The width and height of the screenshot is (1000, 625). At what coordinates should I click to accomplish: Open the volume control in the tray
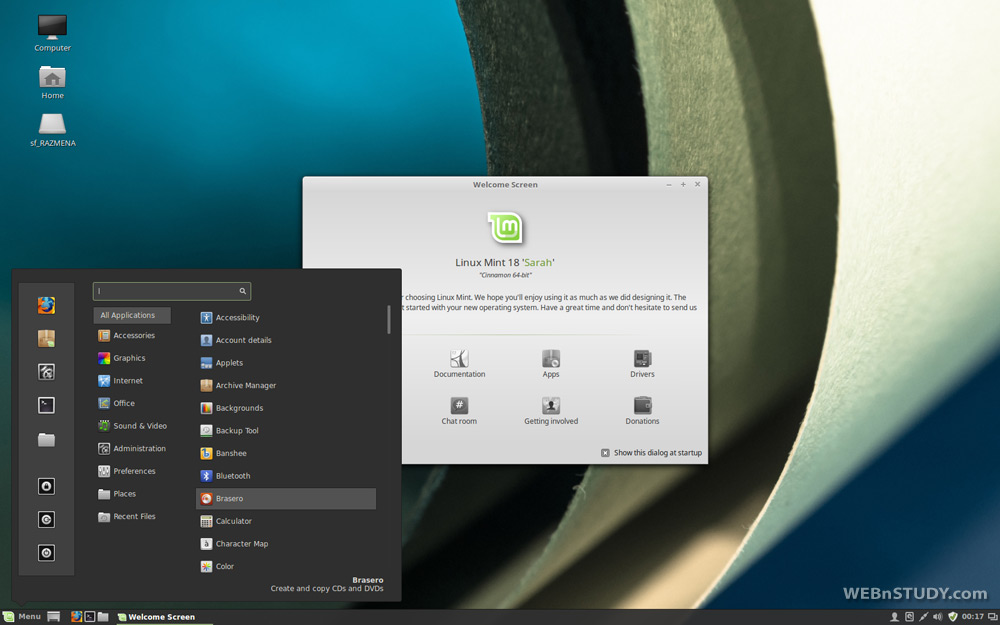pos(938,617)
